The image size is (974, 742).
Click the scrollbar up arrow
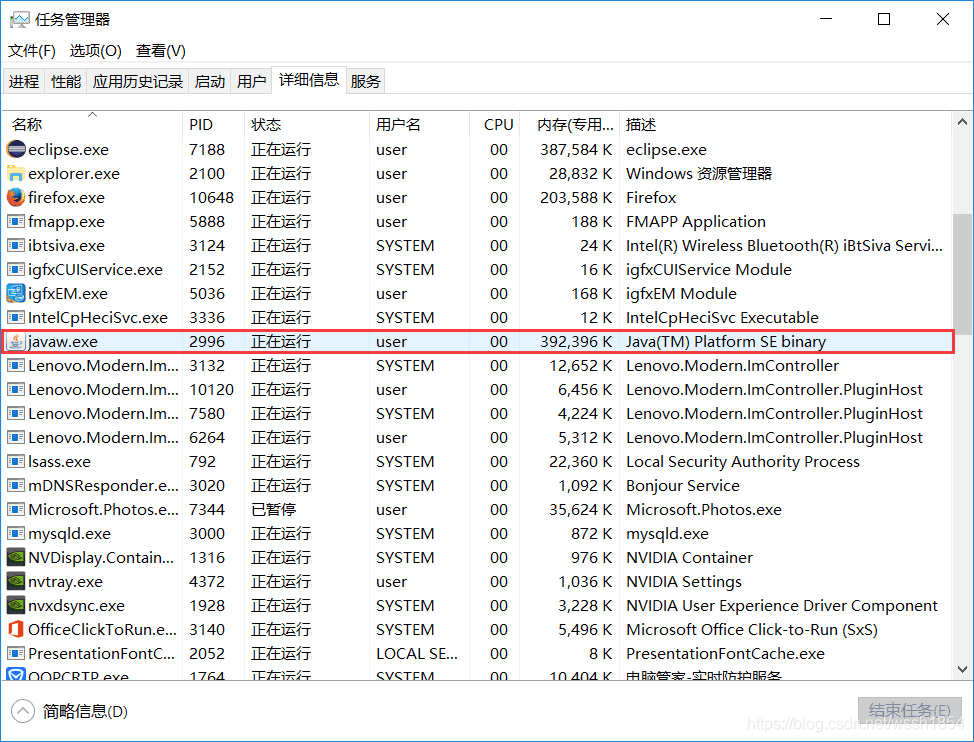[962, 122]
